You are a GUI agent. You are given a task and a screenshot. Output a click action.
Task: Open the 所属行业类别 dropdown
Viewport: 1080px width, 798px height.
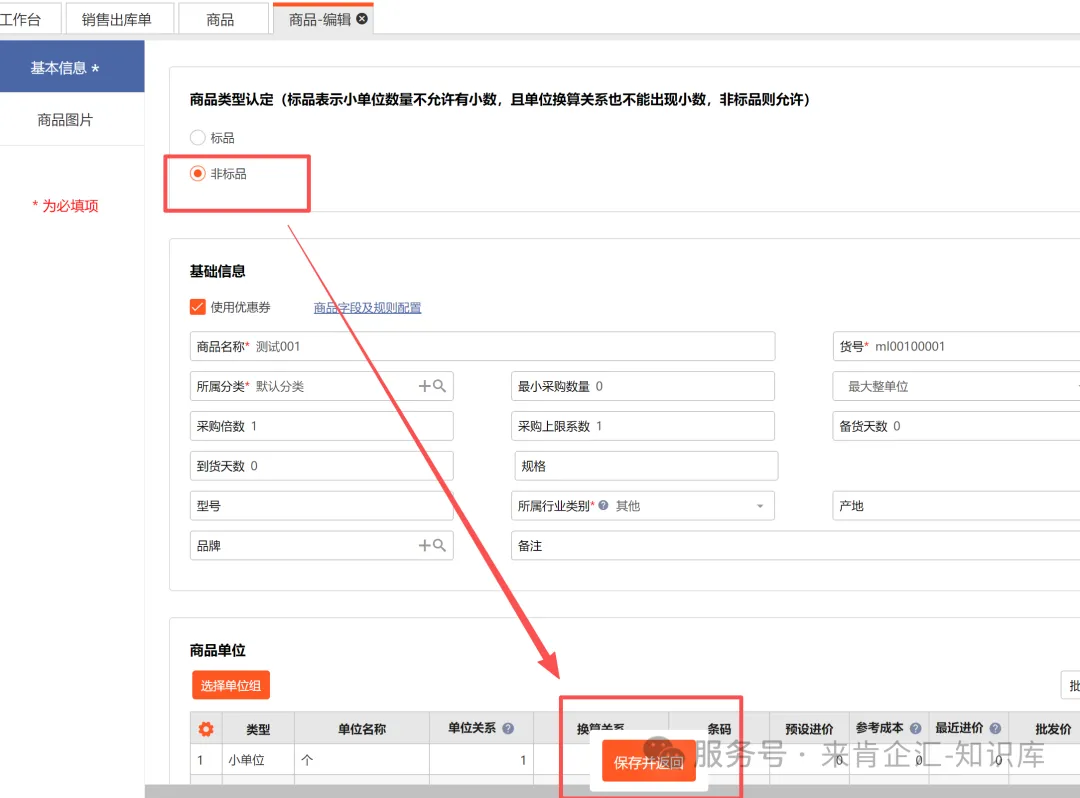[x=759, y=506]
